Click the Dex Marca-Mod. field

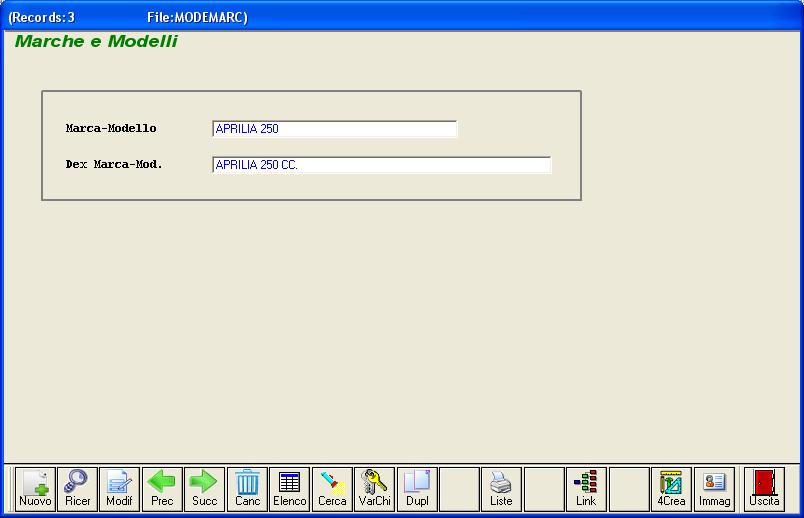coord(381,165)
